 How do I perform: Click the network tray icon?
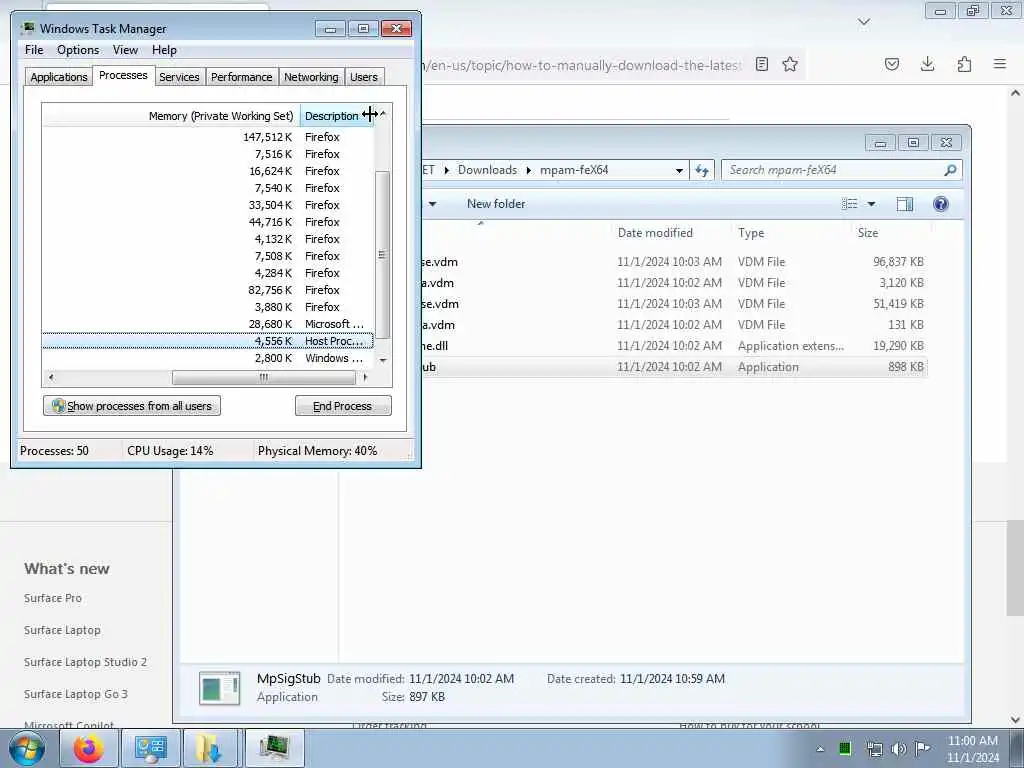(874, 749)
